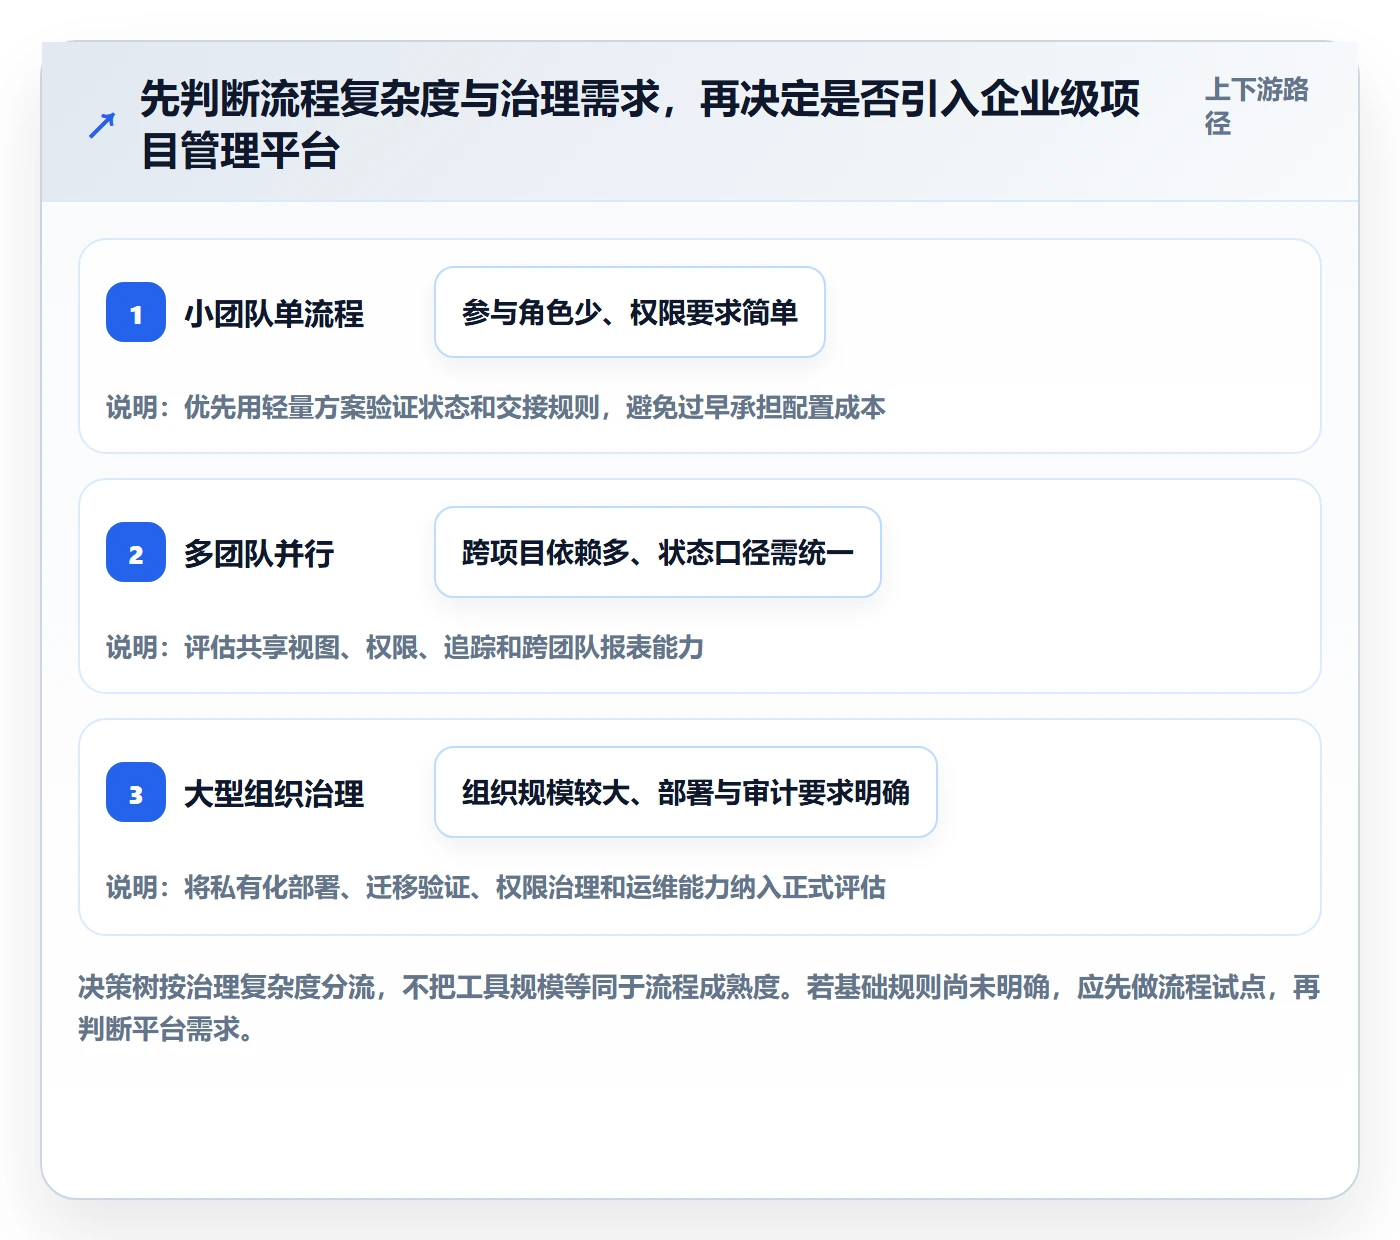Click the summary paragraph starting 决策树按治理复杂度
The image size is (1400, 1240).
coord(699,1008)
